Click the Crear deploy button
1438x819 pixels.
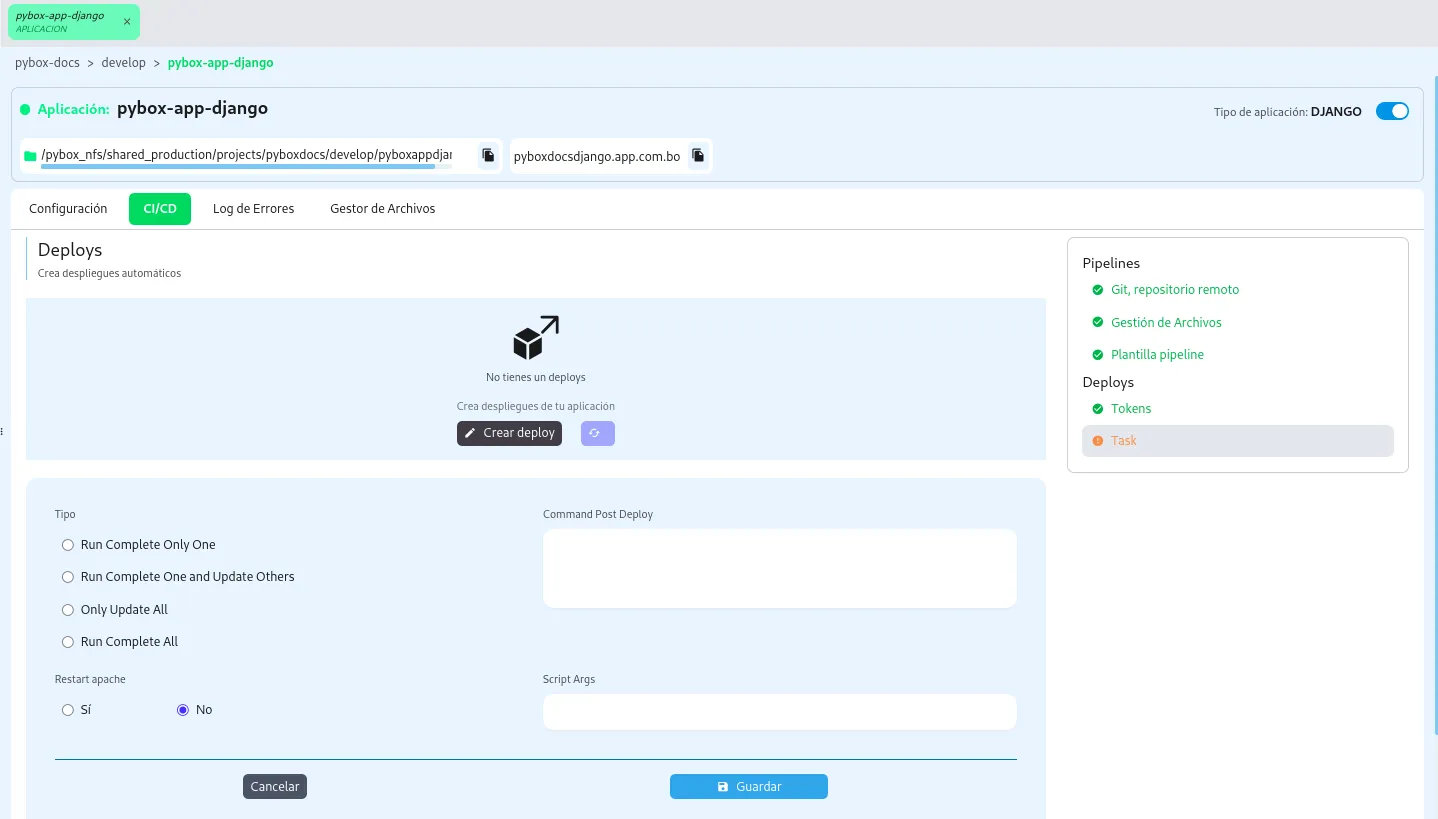[509, 433]
